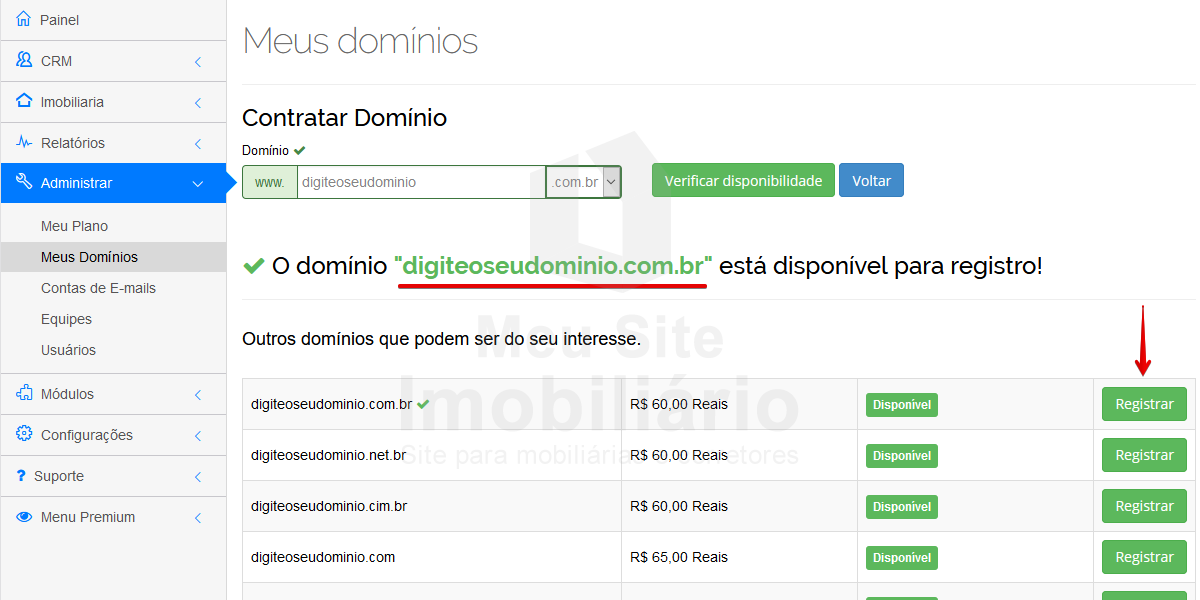Expand the CRM menu chevron

point(198,62)
